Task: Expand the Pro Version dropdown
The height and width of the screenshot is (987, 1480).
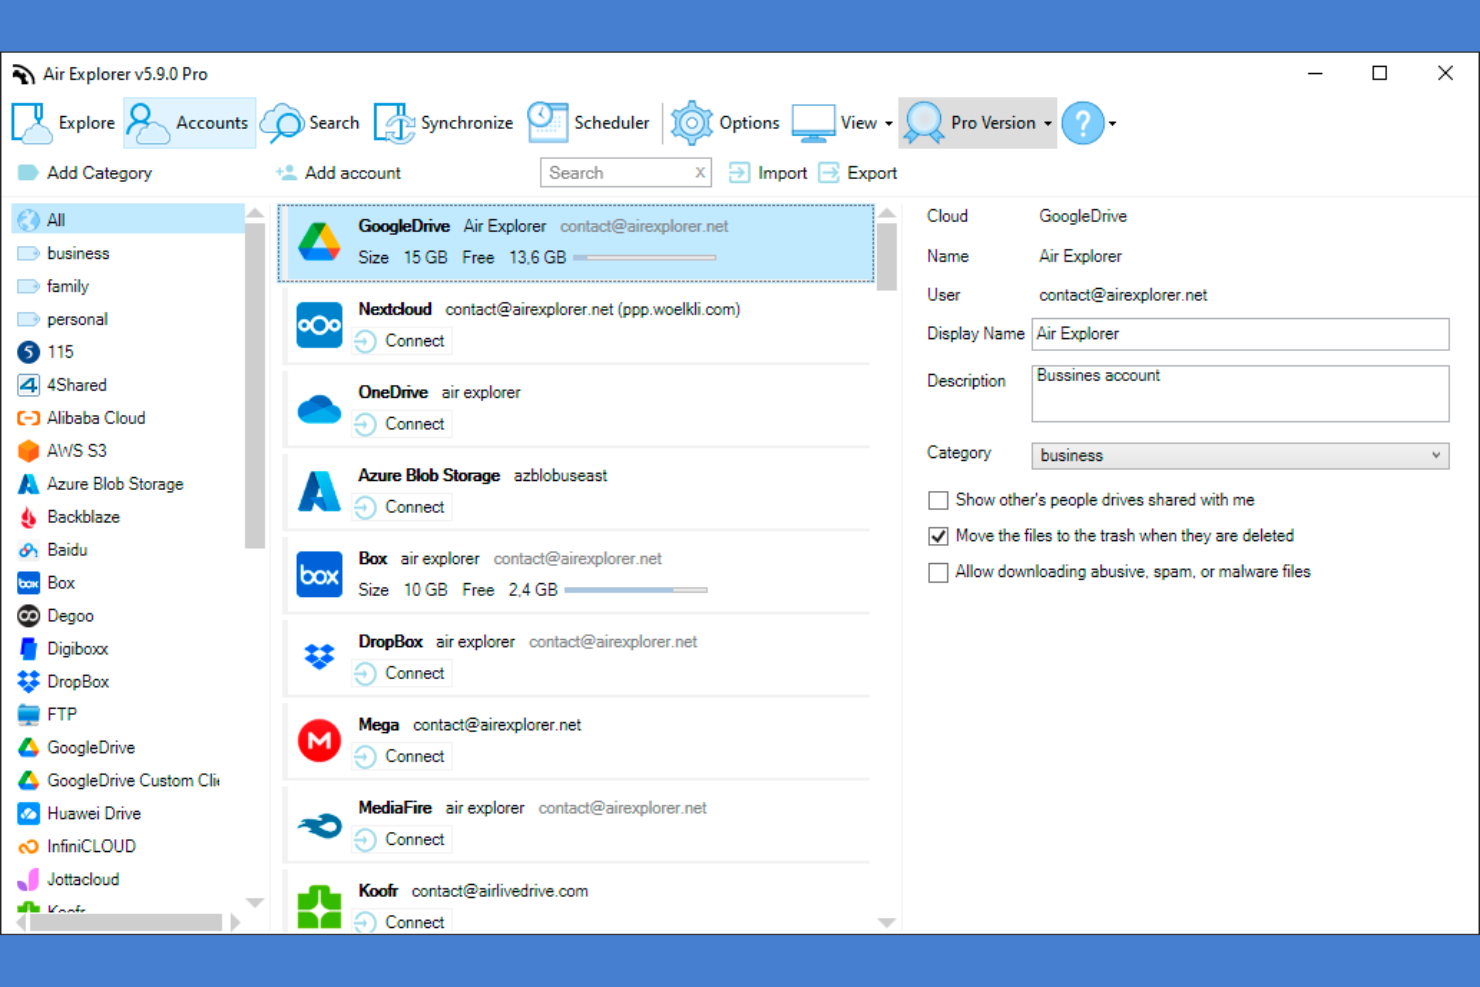Action: (1046, 123)
